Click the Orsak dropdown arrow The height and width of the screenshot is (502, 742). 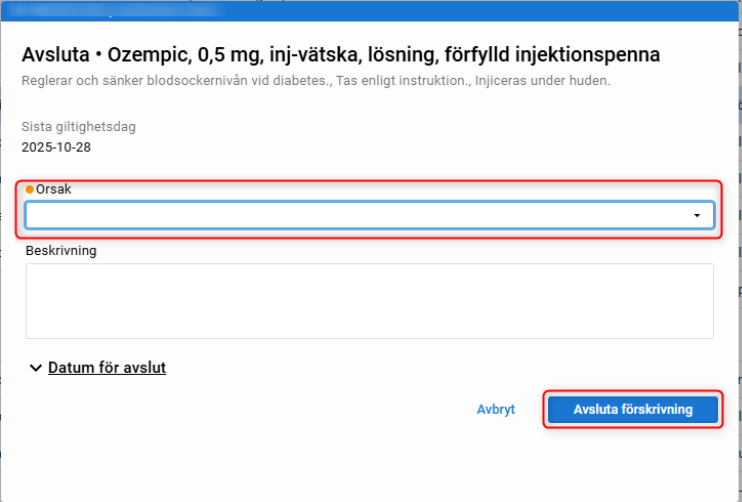pos(696,215)
